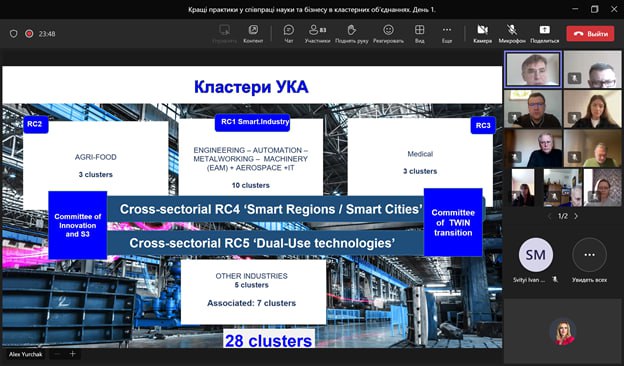This screenshot has height=366, width=624.
Task: Open the reactions menu
Action: pyautogui.click(x=388, y=33)
